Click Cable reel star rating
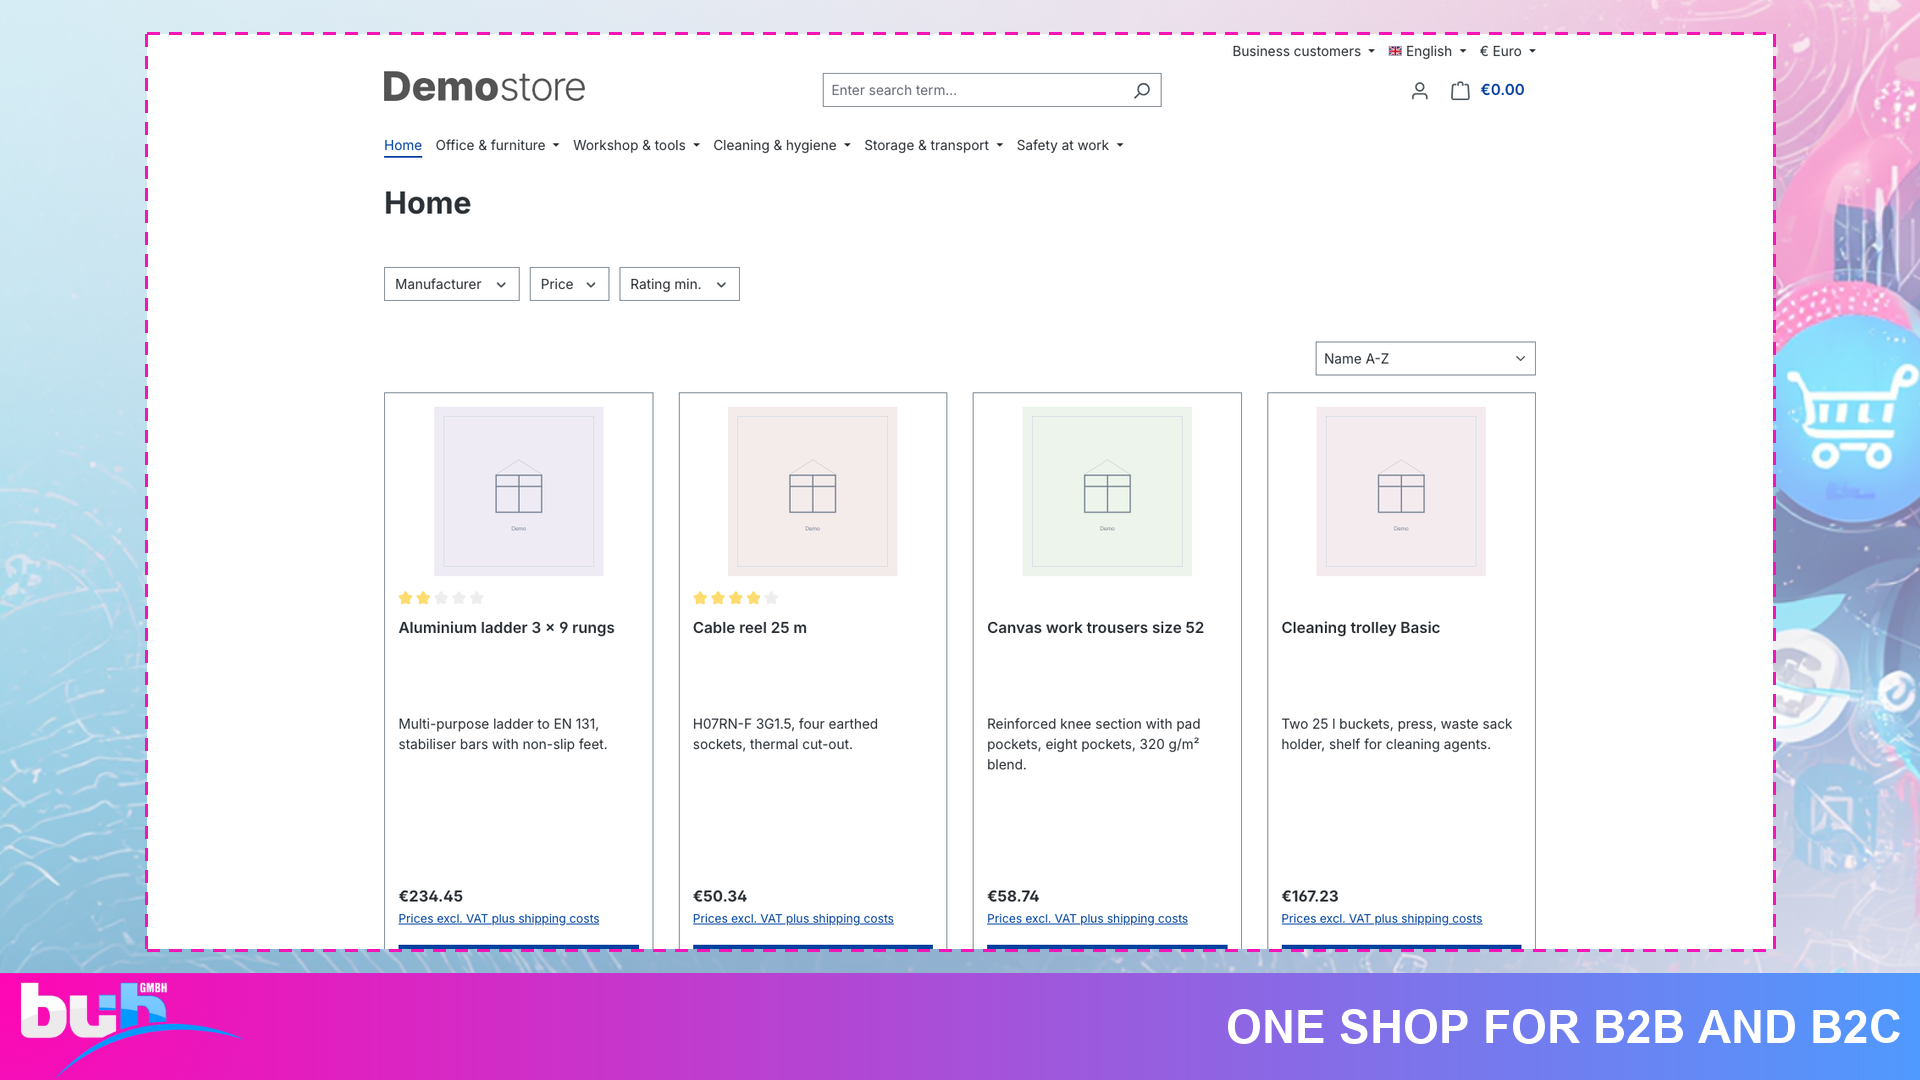 coord(735,598)
